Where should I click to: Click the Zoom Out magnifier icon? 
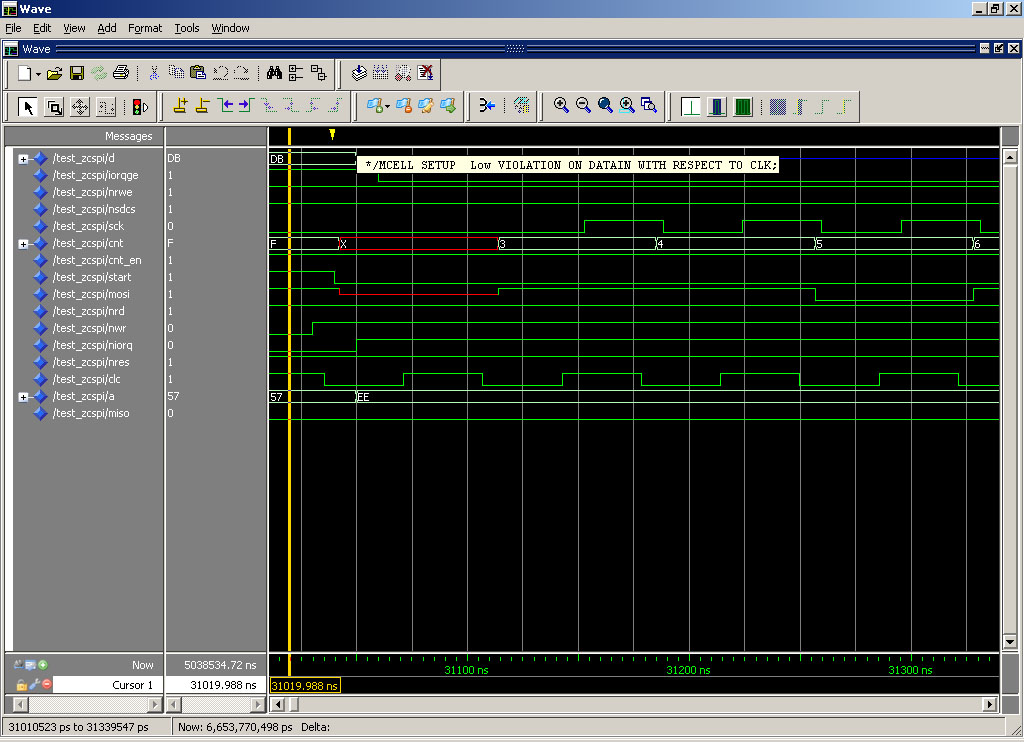click(583, 105)
